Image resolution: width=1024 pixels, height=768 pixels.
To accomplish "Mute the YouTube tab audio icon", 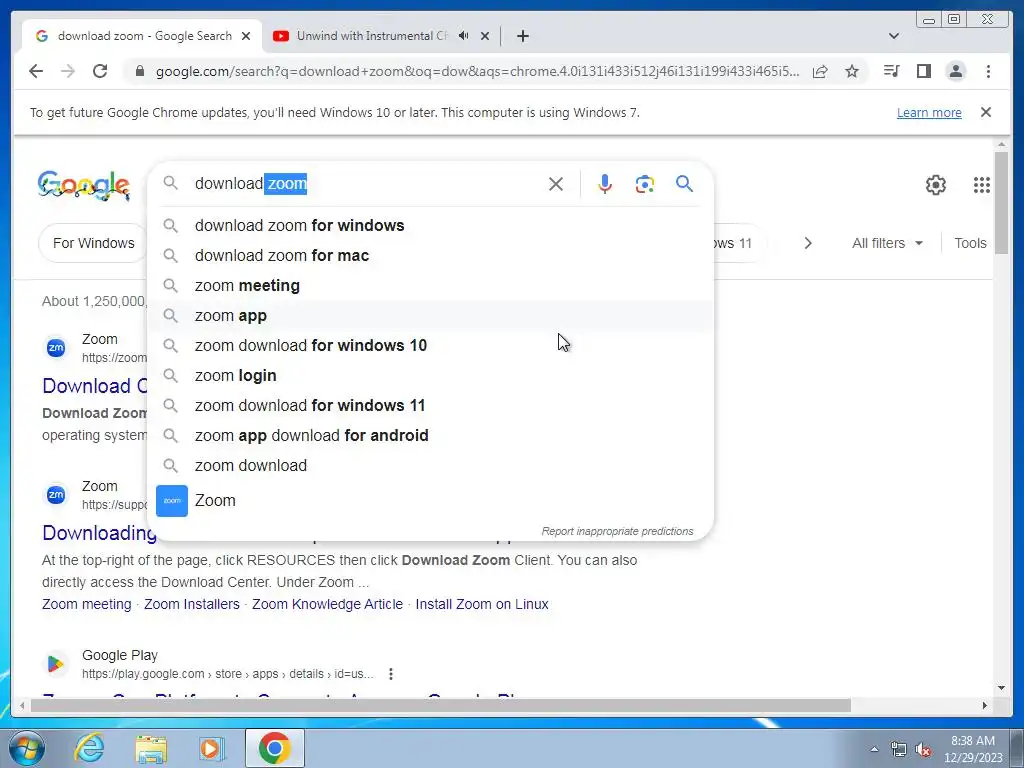I will point(463,36).
